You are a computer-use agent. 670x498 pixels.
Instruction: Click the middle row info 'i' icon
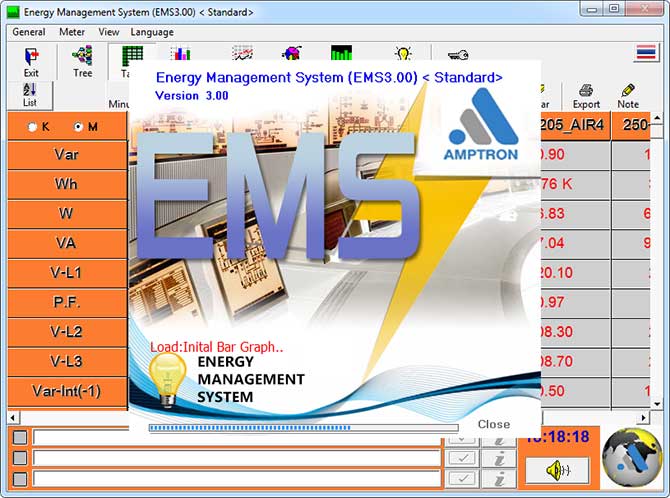(x=499, y=458)
